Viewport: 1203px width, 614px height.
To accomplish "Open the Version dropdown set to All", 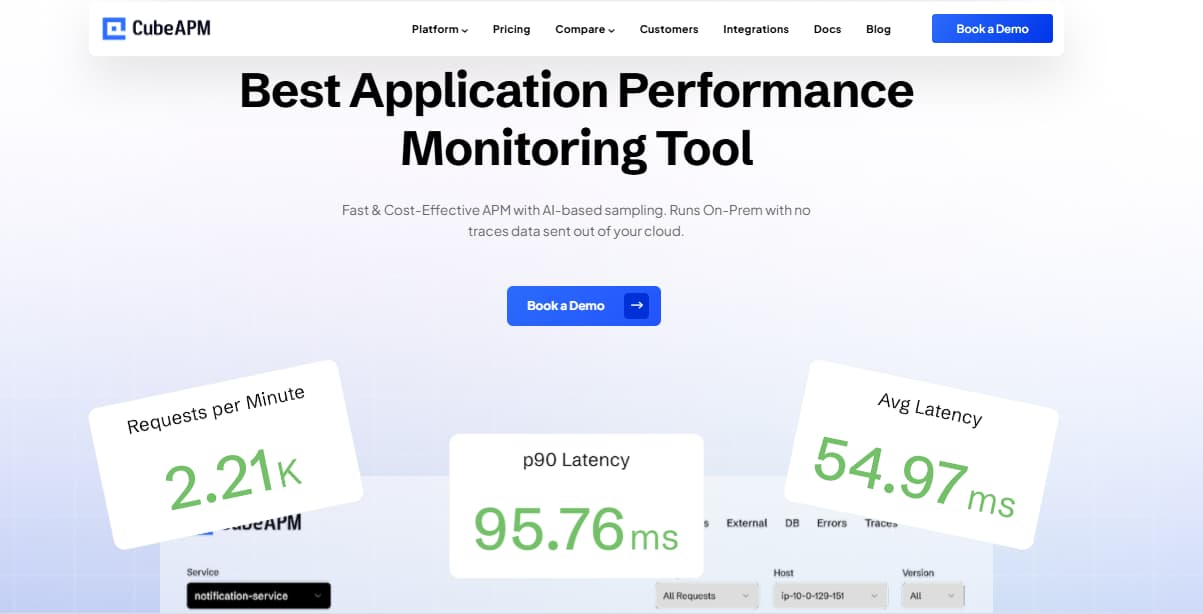I will coord(933,596).
